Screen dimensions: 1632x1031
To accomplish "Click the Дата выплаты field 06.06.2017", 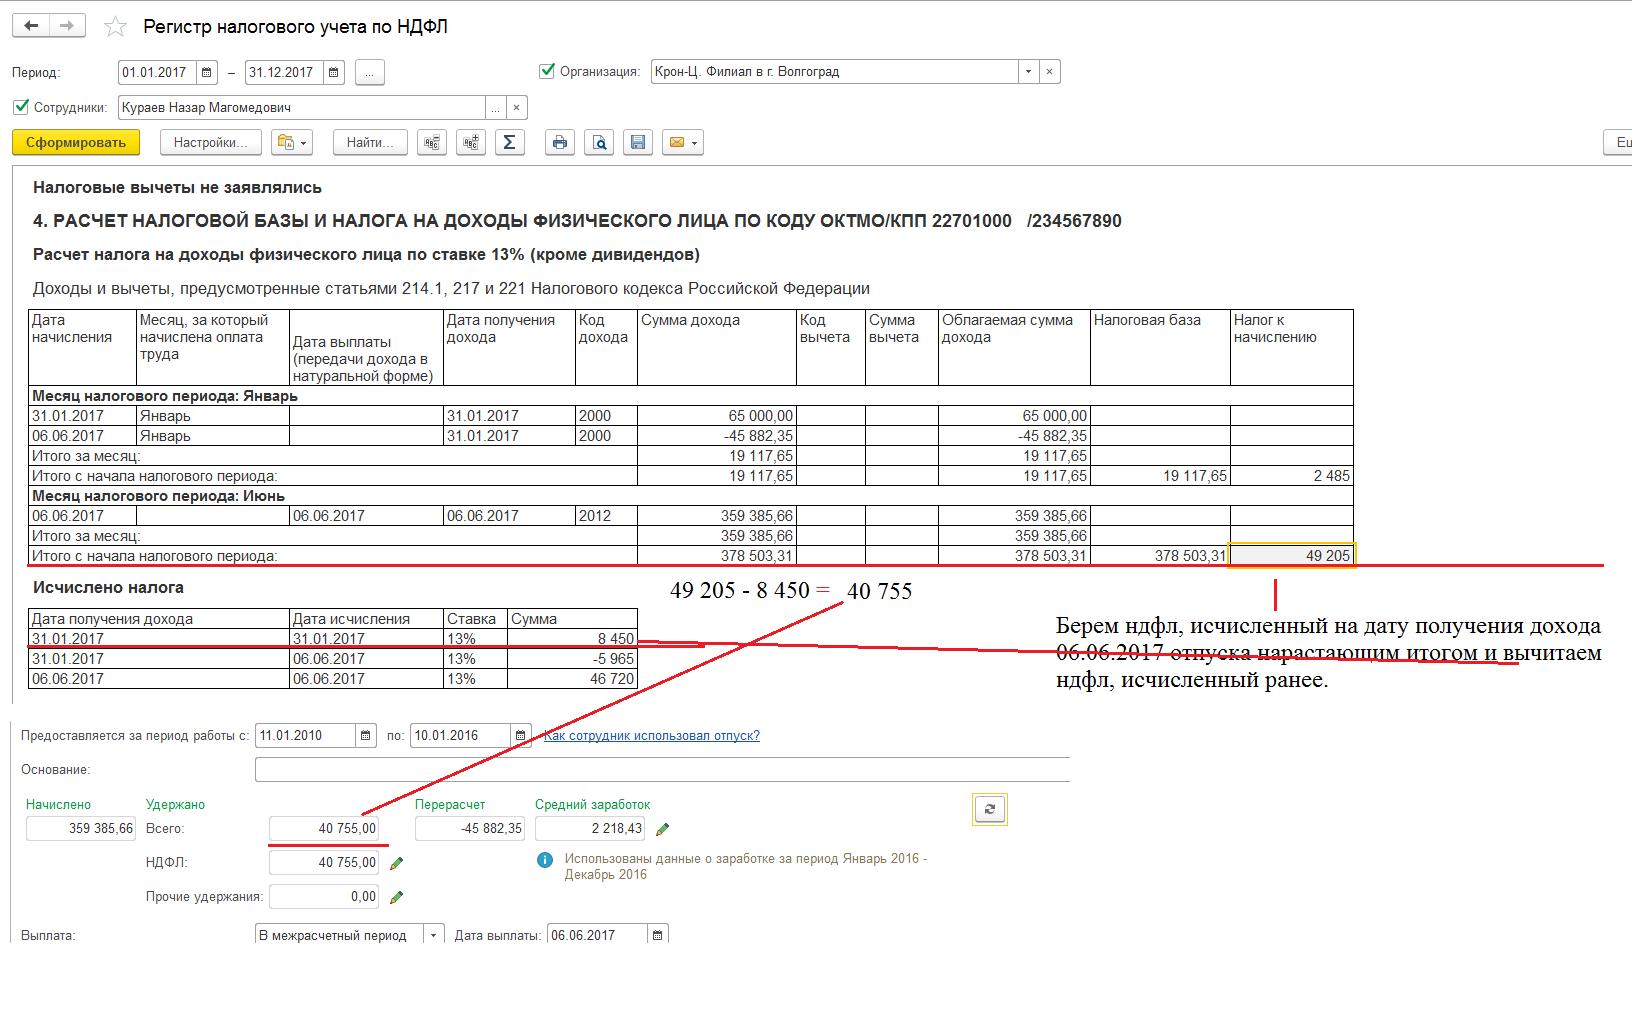I will (597, 936).
